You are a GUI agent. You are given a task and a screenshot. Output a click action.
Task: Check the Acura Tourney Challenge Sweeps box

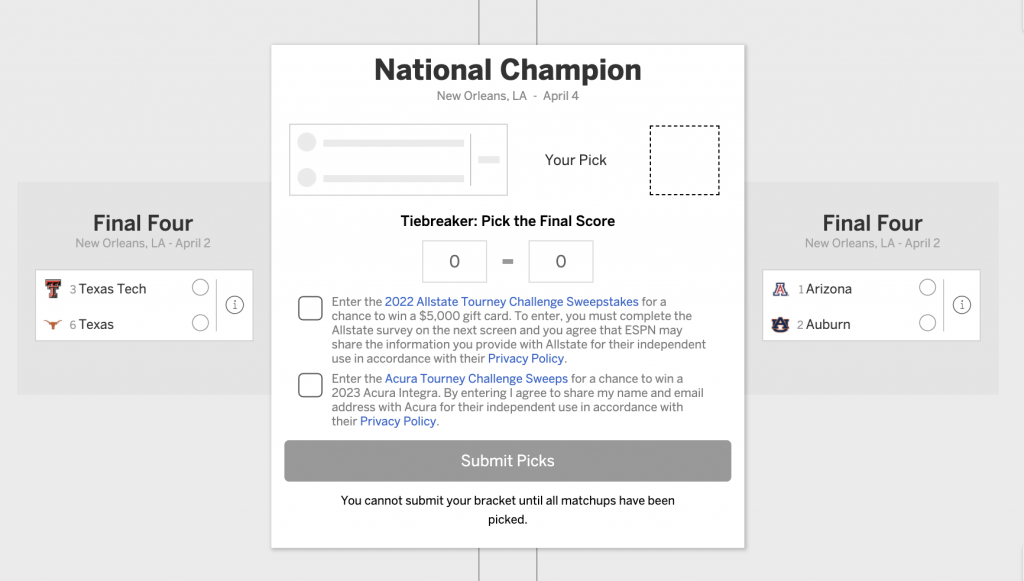(x=310, y=385)
